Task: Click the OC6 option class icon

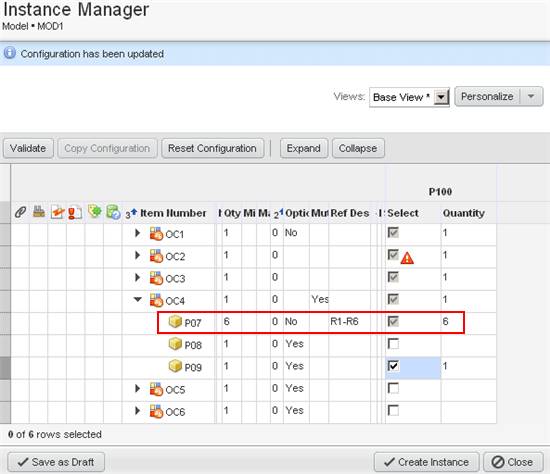Action: (x=156, y=411)
